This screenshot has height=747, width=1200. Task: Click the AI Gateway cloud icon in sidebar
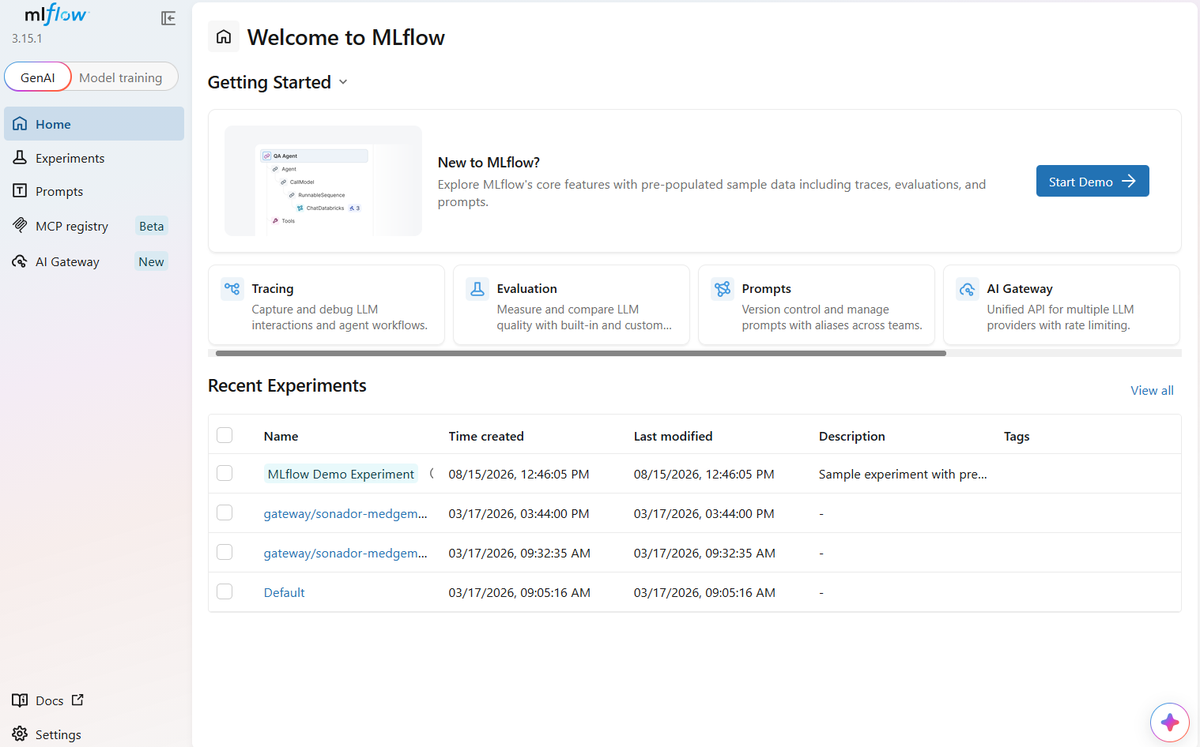pyautogui.click(x=19, y=262)
